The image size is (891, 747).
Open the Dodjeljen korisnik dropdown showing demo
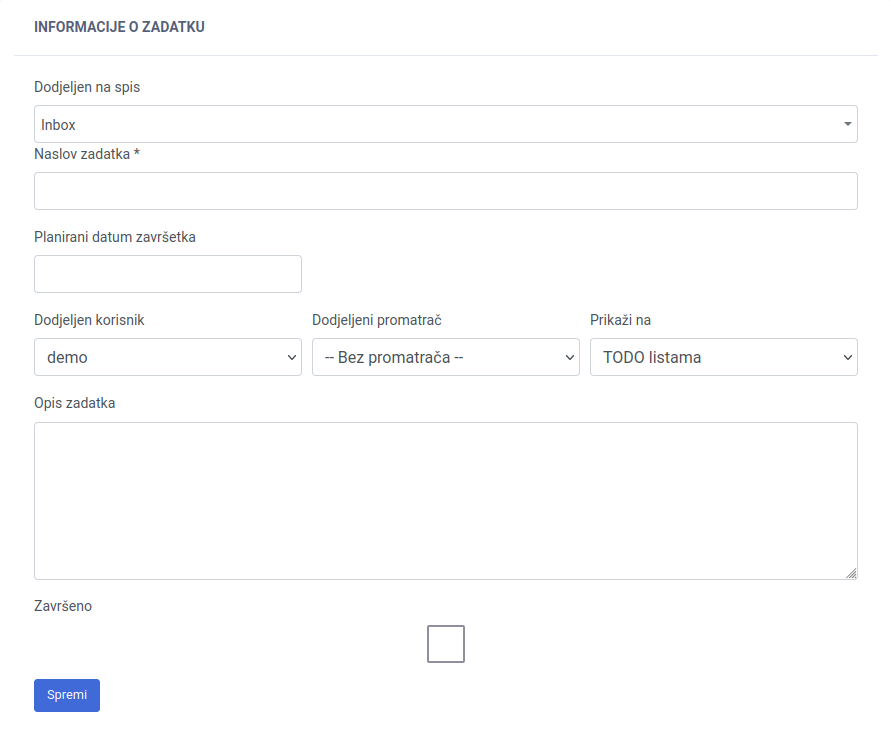pyautogui.click(x=168, y=357)
